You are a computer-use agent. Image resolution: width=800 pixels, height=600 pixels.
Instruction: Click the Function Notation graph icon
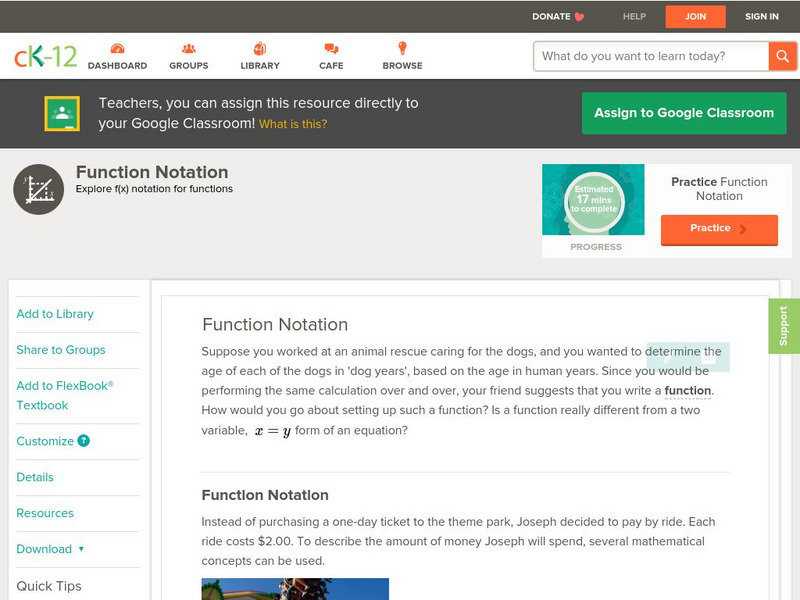(x=39, y=189)
